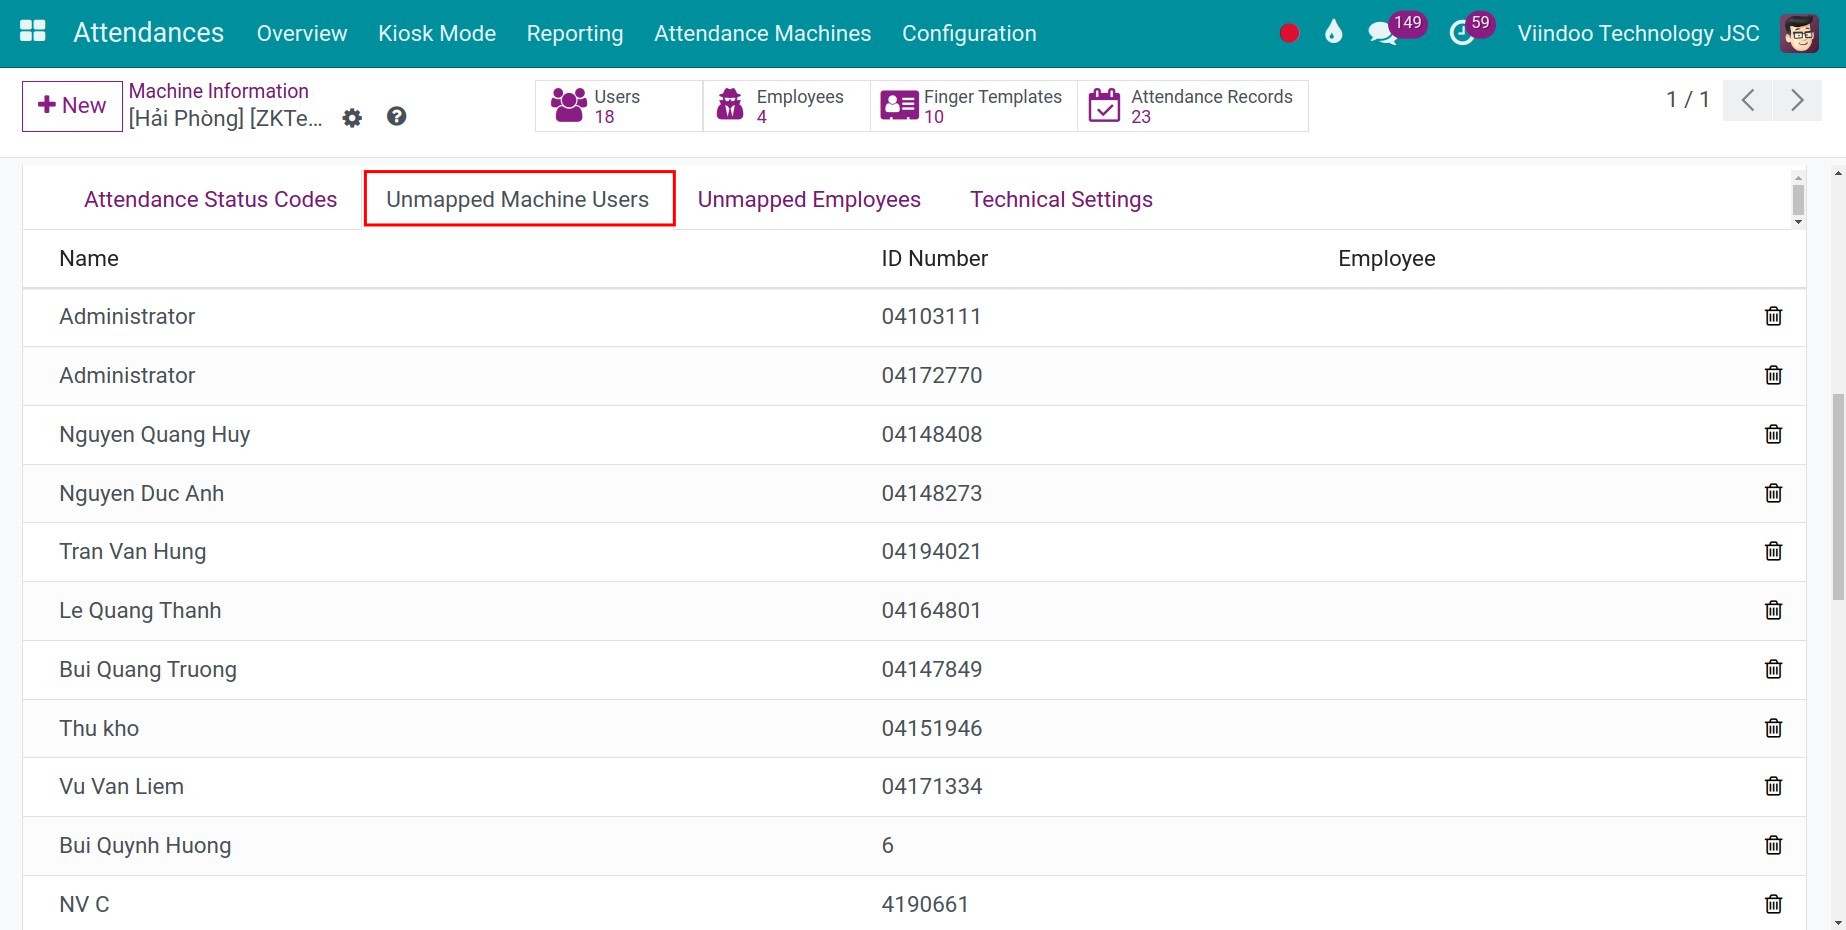1846x930 pixels.
Task: Open the gear actions menu beside the machine name
Action: click(352, 118)
